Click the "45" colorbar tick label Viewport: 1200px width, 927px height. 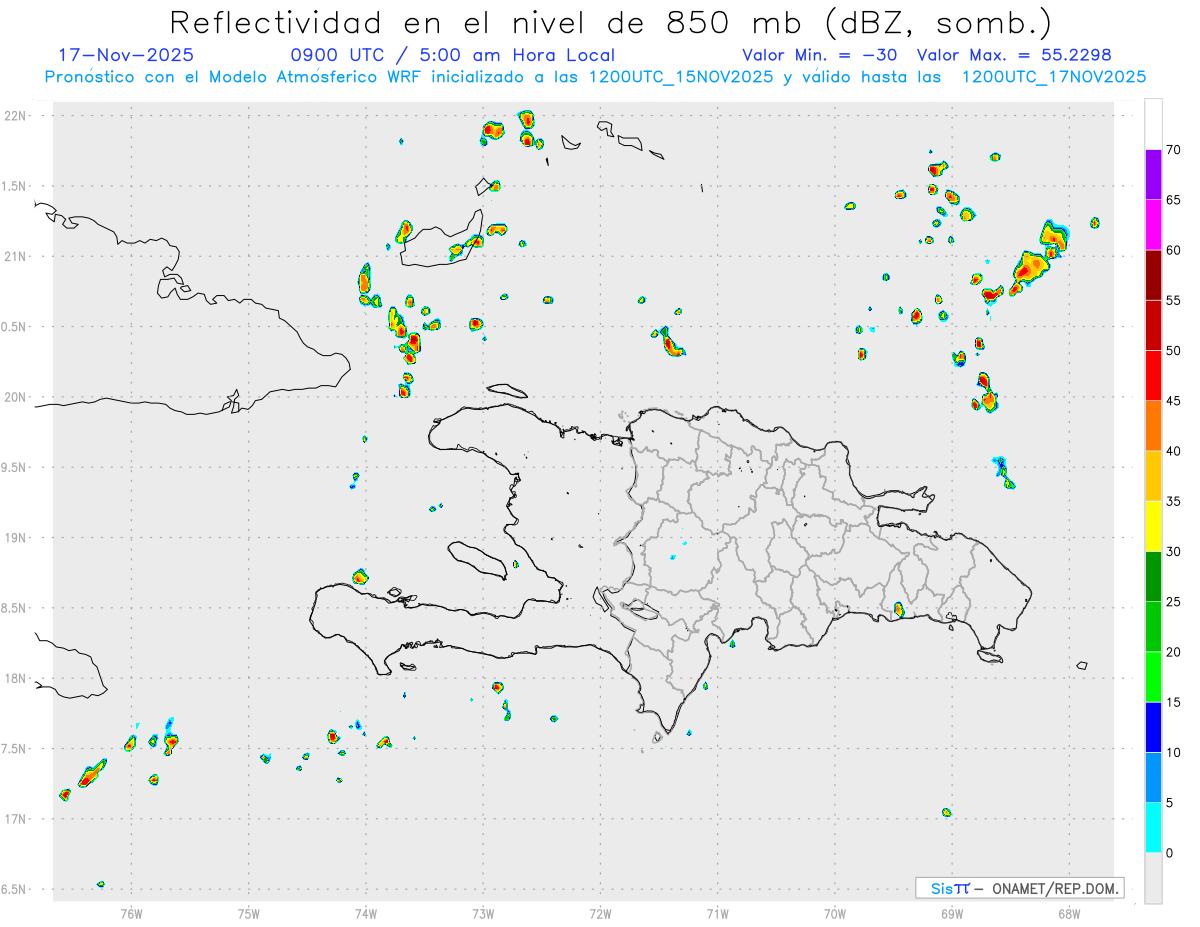1173,401
